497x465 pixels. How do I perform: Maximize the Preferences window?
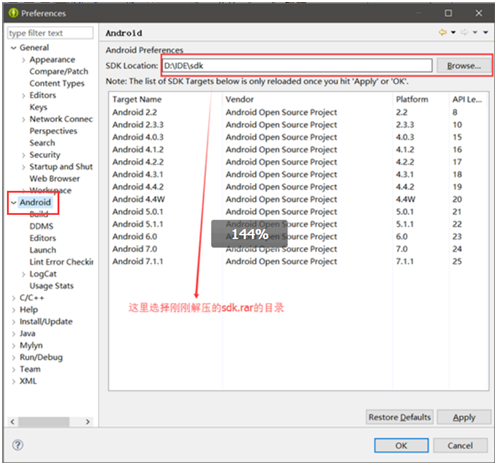[448, 13]
